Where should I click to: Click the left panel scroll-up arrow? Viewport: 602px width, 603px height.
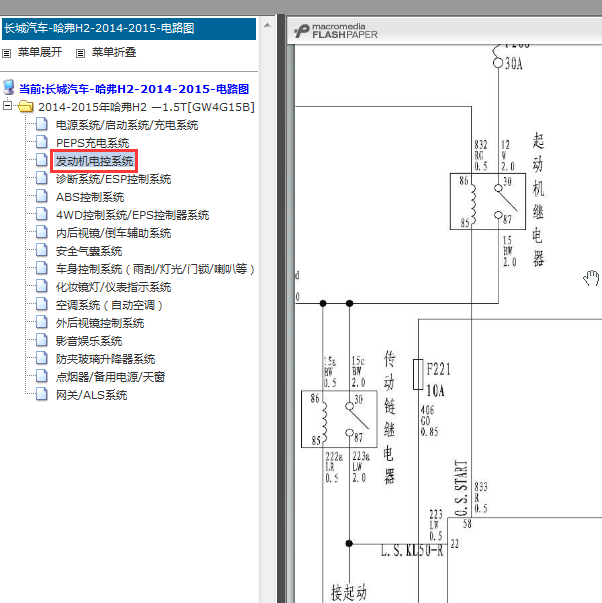[x=267, y=25]
